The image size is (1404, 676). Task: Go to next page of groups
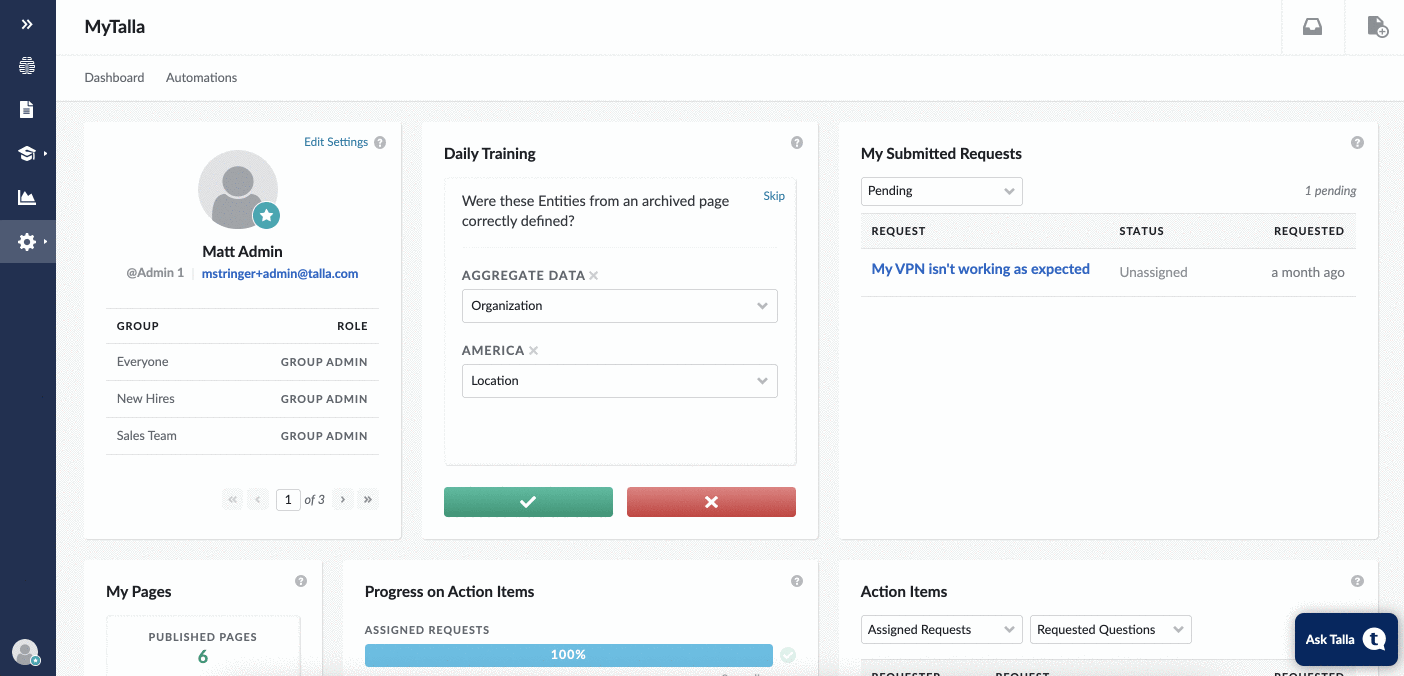tap(343, 499)
